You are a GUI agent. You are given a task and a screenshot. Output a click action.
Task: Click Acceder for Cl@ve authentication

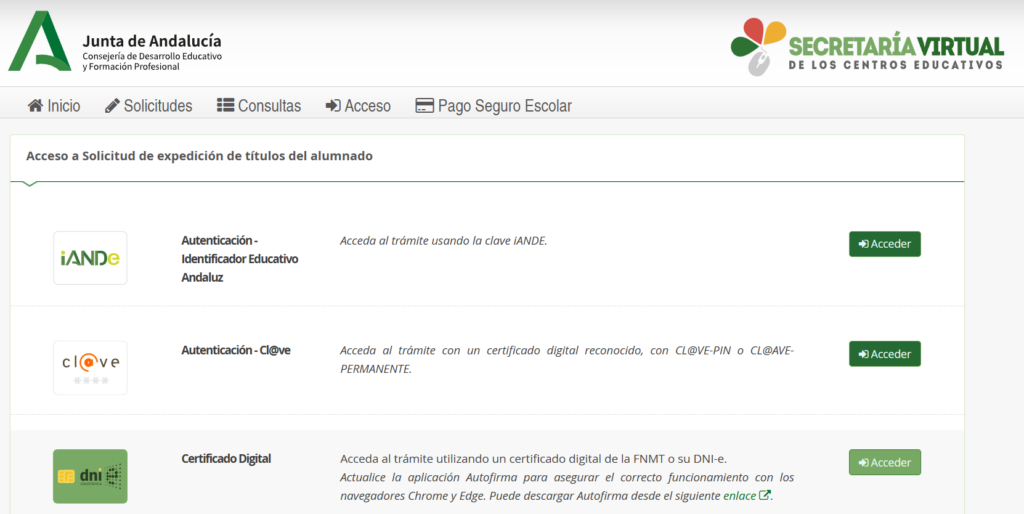(x=884, y=353)
